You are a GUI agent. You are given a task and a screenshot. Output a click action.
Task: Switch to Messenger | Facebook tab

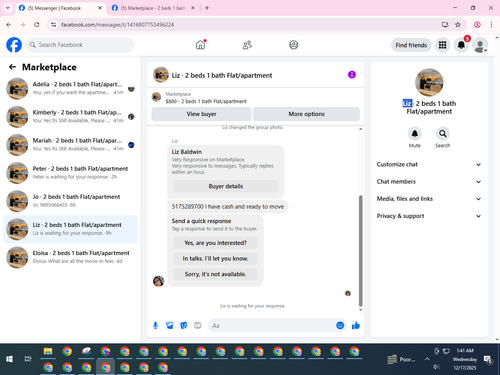[x=60, y=8]
